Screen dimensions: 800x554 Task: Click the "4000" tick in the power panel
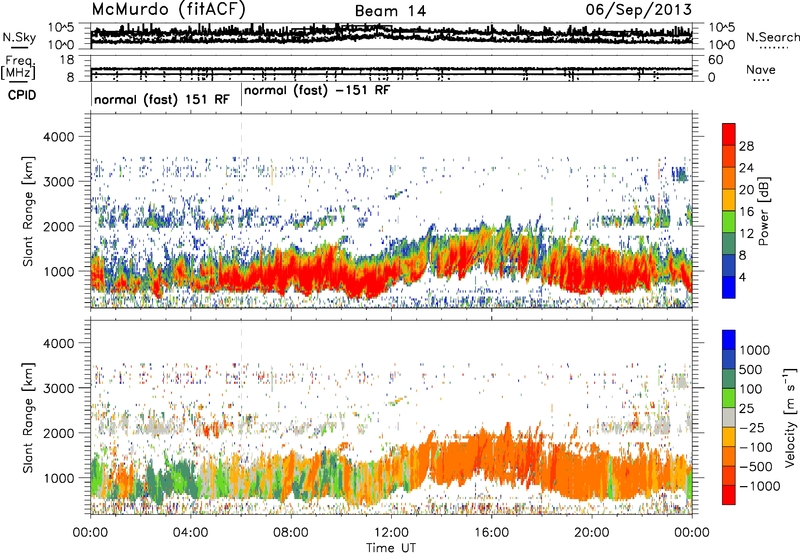59,137
